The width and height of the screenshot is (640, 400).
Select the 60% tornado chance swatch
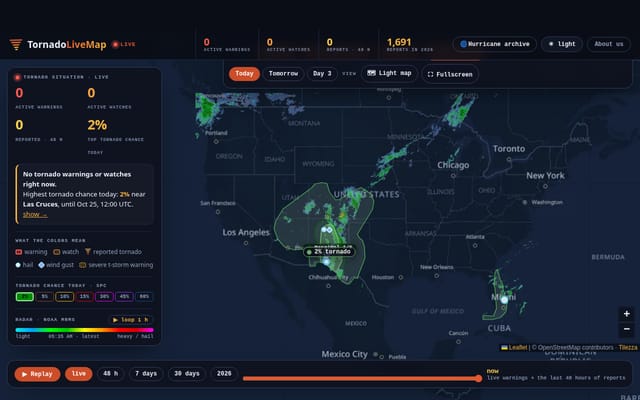(x=144, y=297)
